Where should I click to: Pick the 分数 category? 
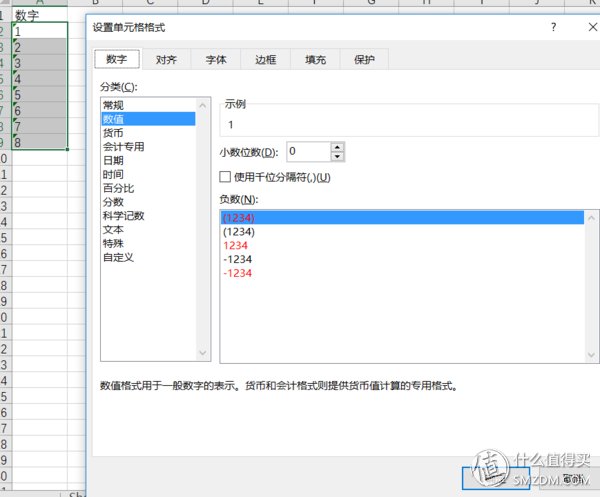(x=148, y=202)
